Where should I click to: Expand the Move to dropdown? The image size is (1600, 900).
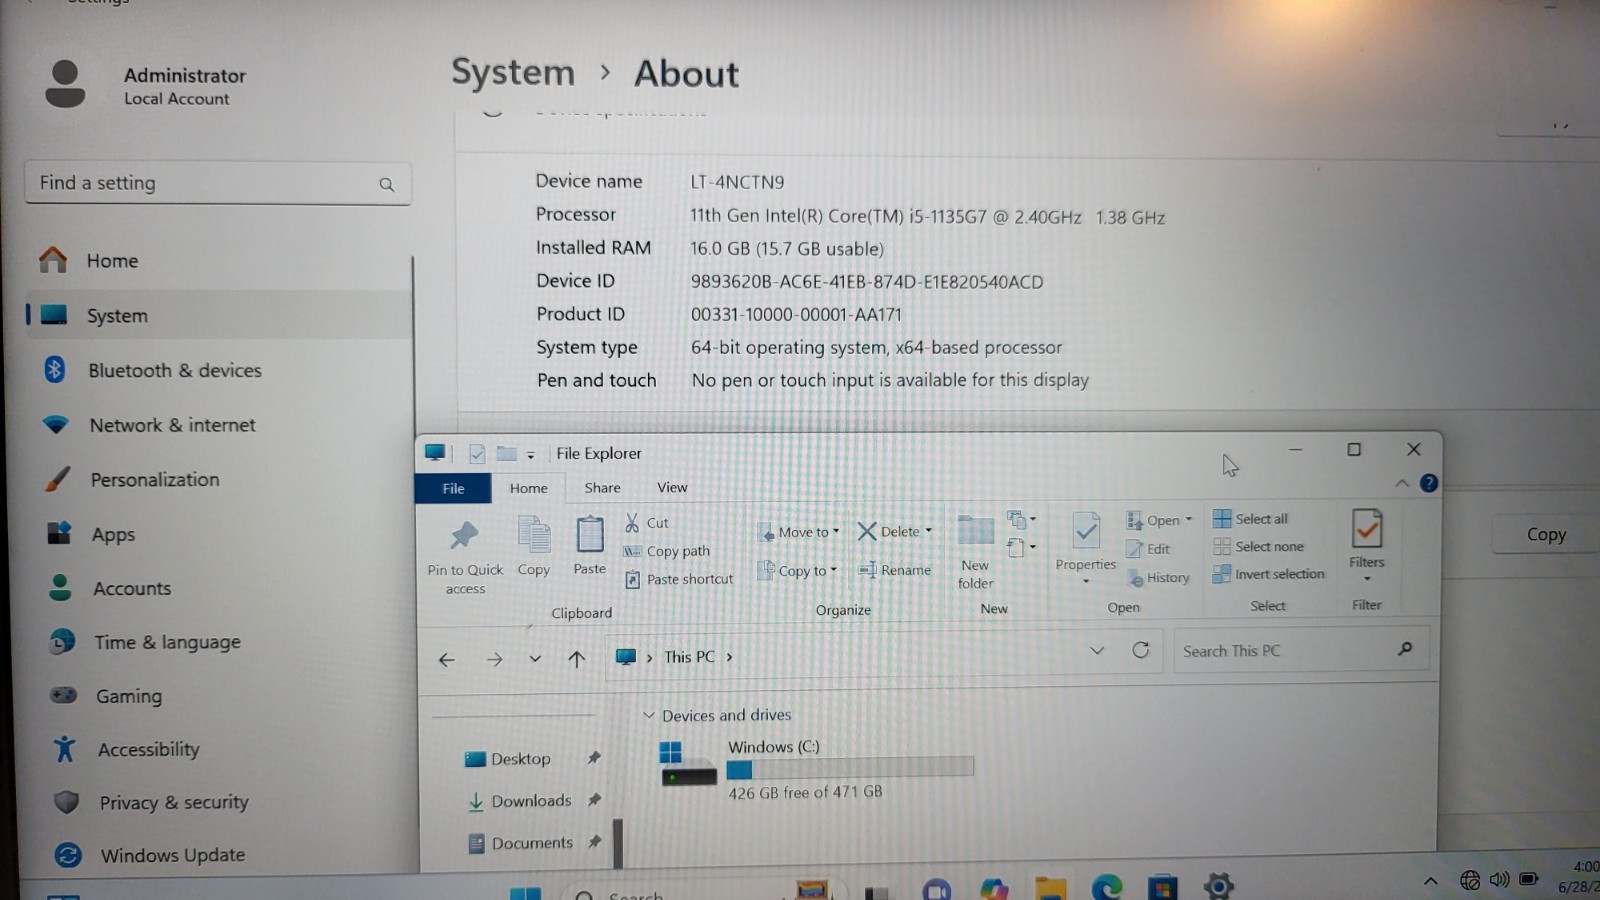[x=836, y=532]
